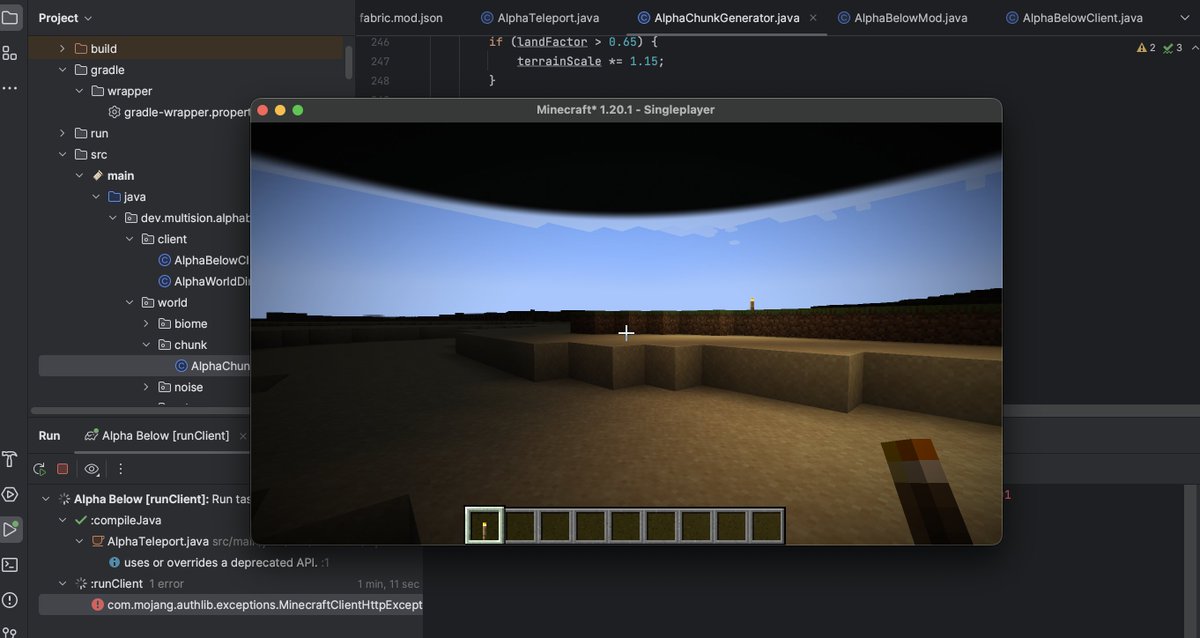
Task: Toggle the Run panel view eye options
Action: point(91,469)
